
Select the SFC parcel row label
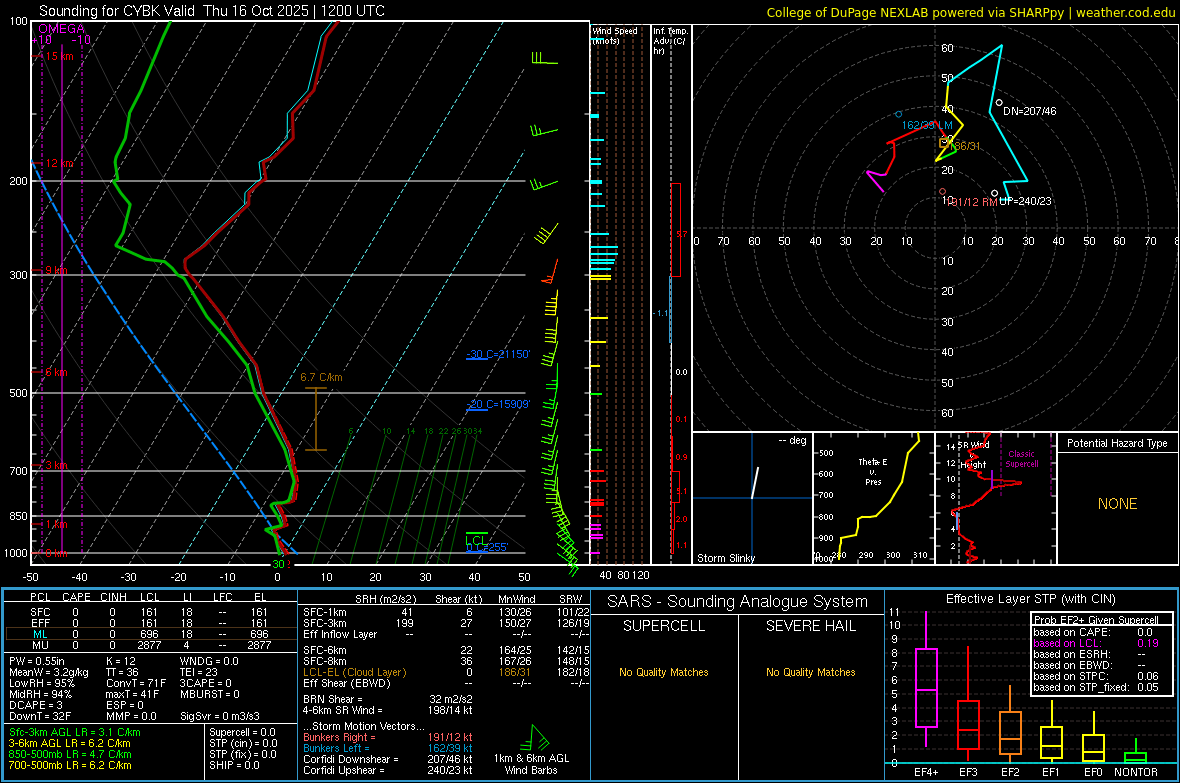coord(40,612)
